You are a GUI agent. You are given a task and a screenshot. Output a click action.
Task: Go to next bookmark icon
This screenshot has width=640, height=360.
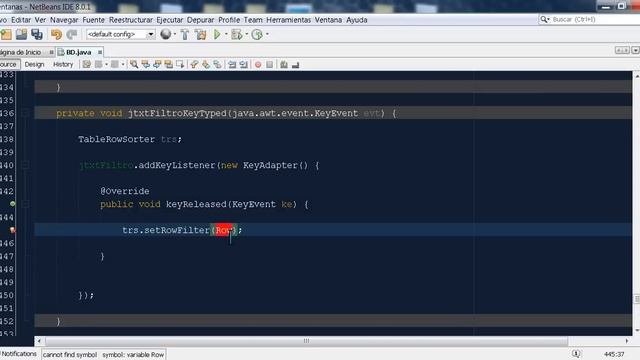205,64
